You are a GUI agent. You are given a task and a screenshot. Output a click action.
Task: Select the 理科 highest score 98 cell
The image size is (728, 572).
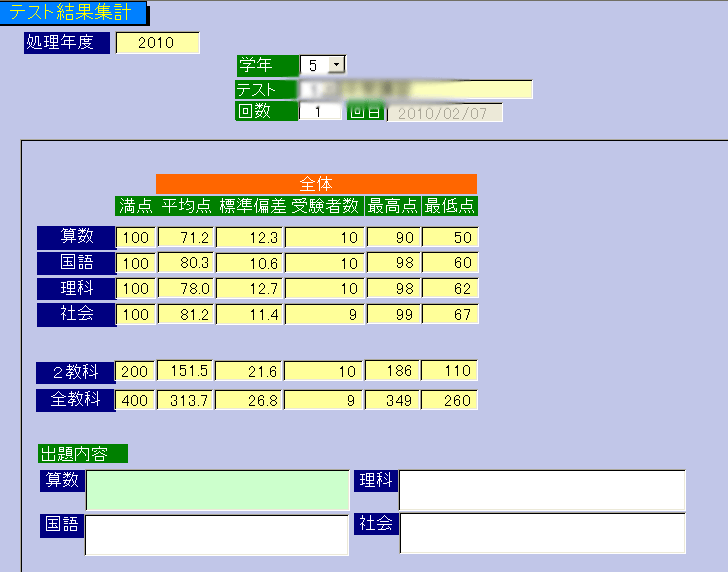tap(393, 290)
